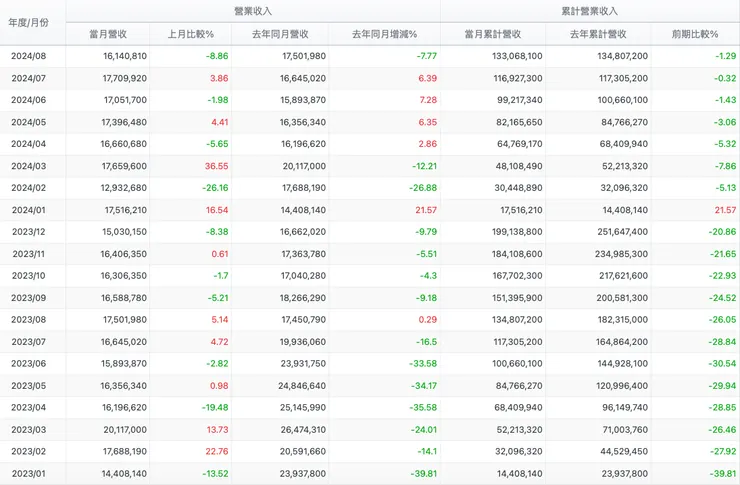Select the 當月累計營收 column header

pyautogui.click(x=493, y=34)
